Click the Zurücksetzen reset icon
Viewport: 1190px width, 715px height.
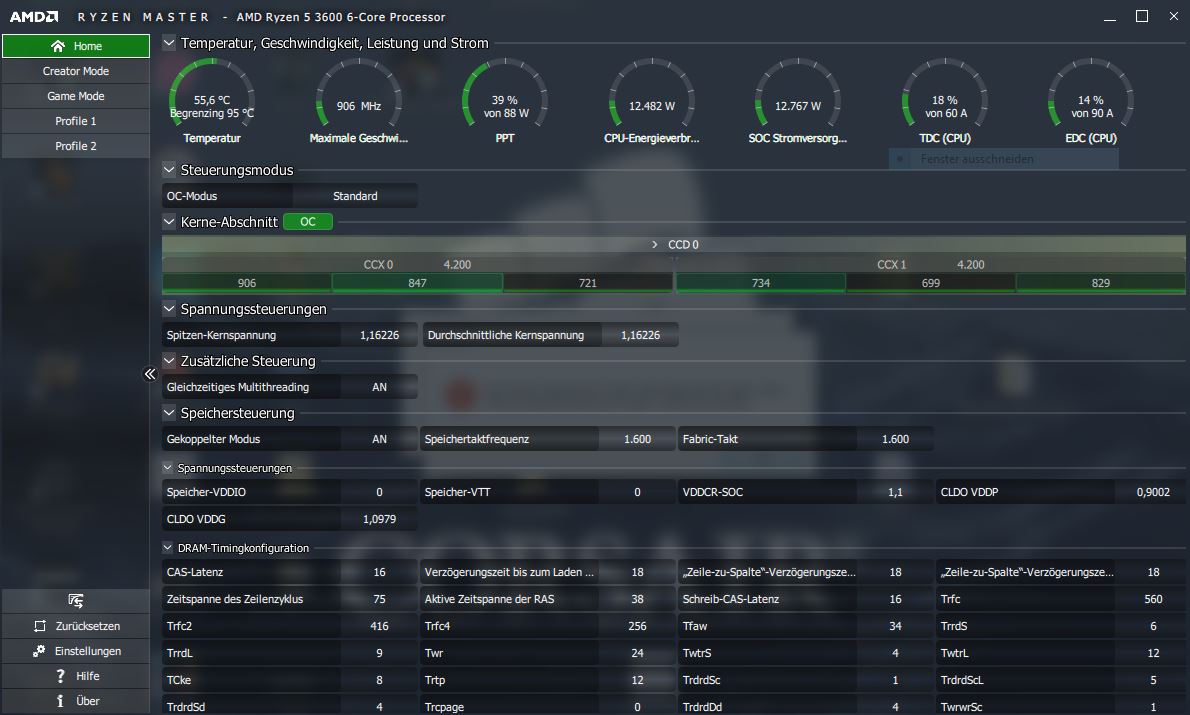(40, 626)
